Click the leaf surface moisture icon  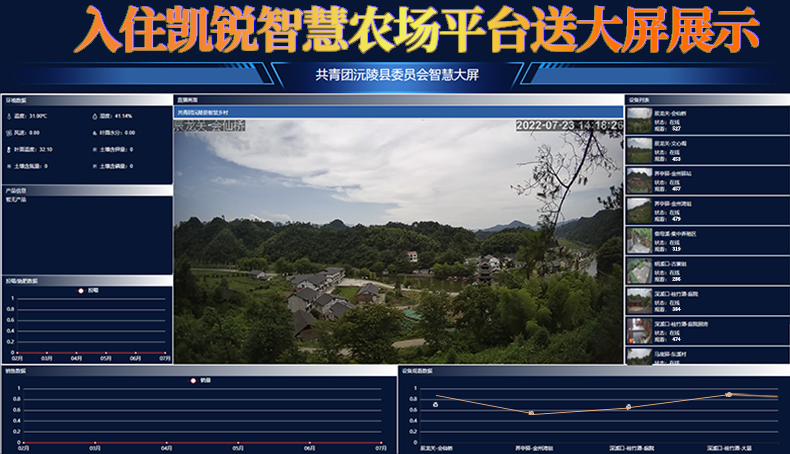pyautogui.click(x=94, y=132)
